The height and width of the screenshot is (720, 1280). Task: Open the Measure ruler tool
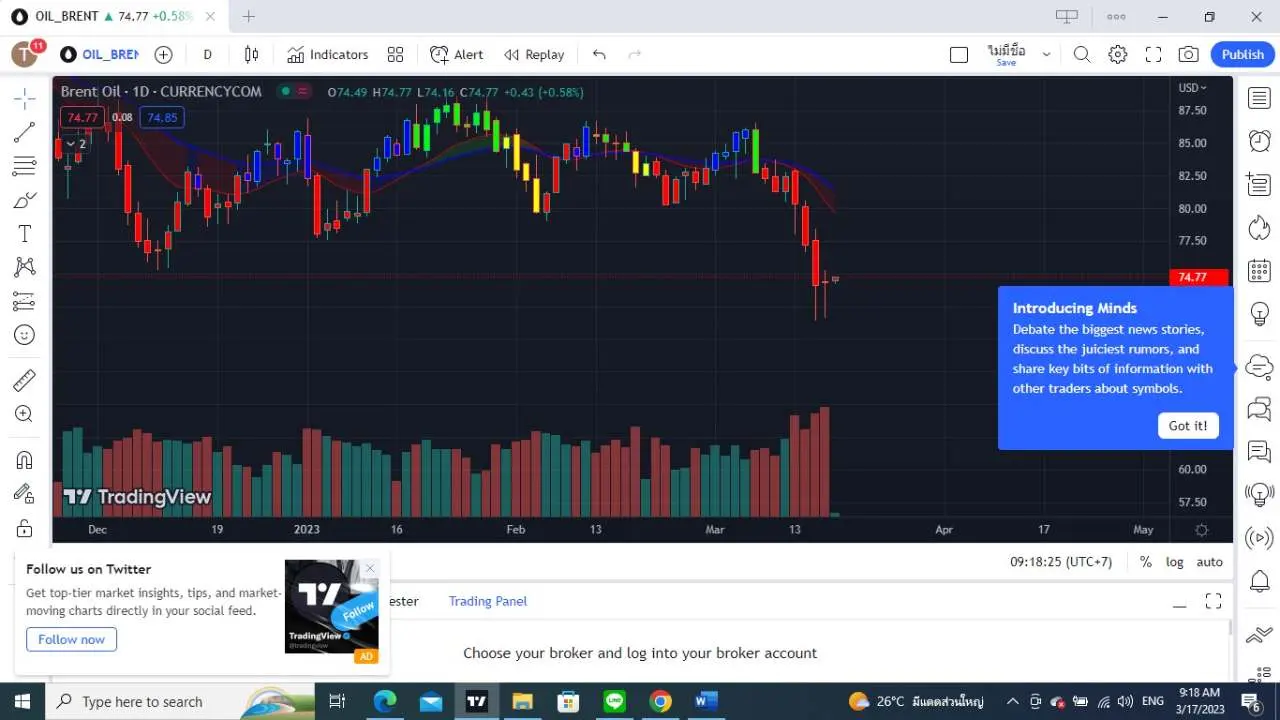coord(25,380)
